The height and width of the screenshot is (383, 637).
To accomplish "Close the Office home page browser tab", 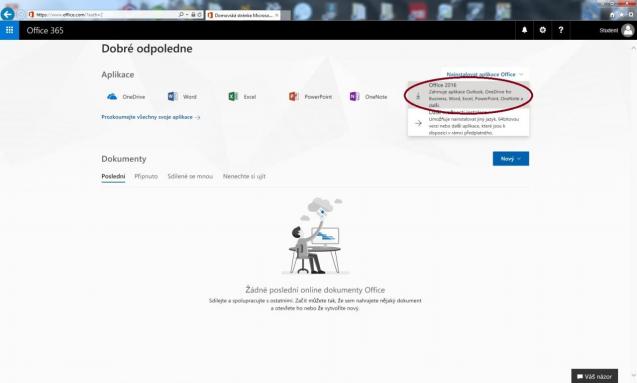I will [277, 15].
